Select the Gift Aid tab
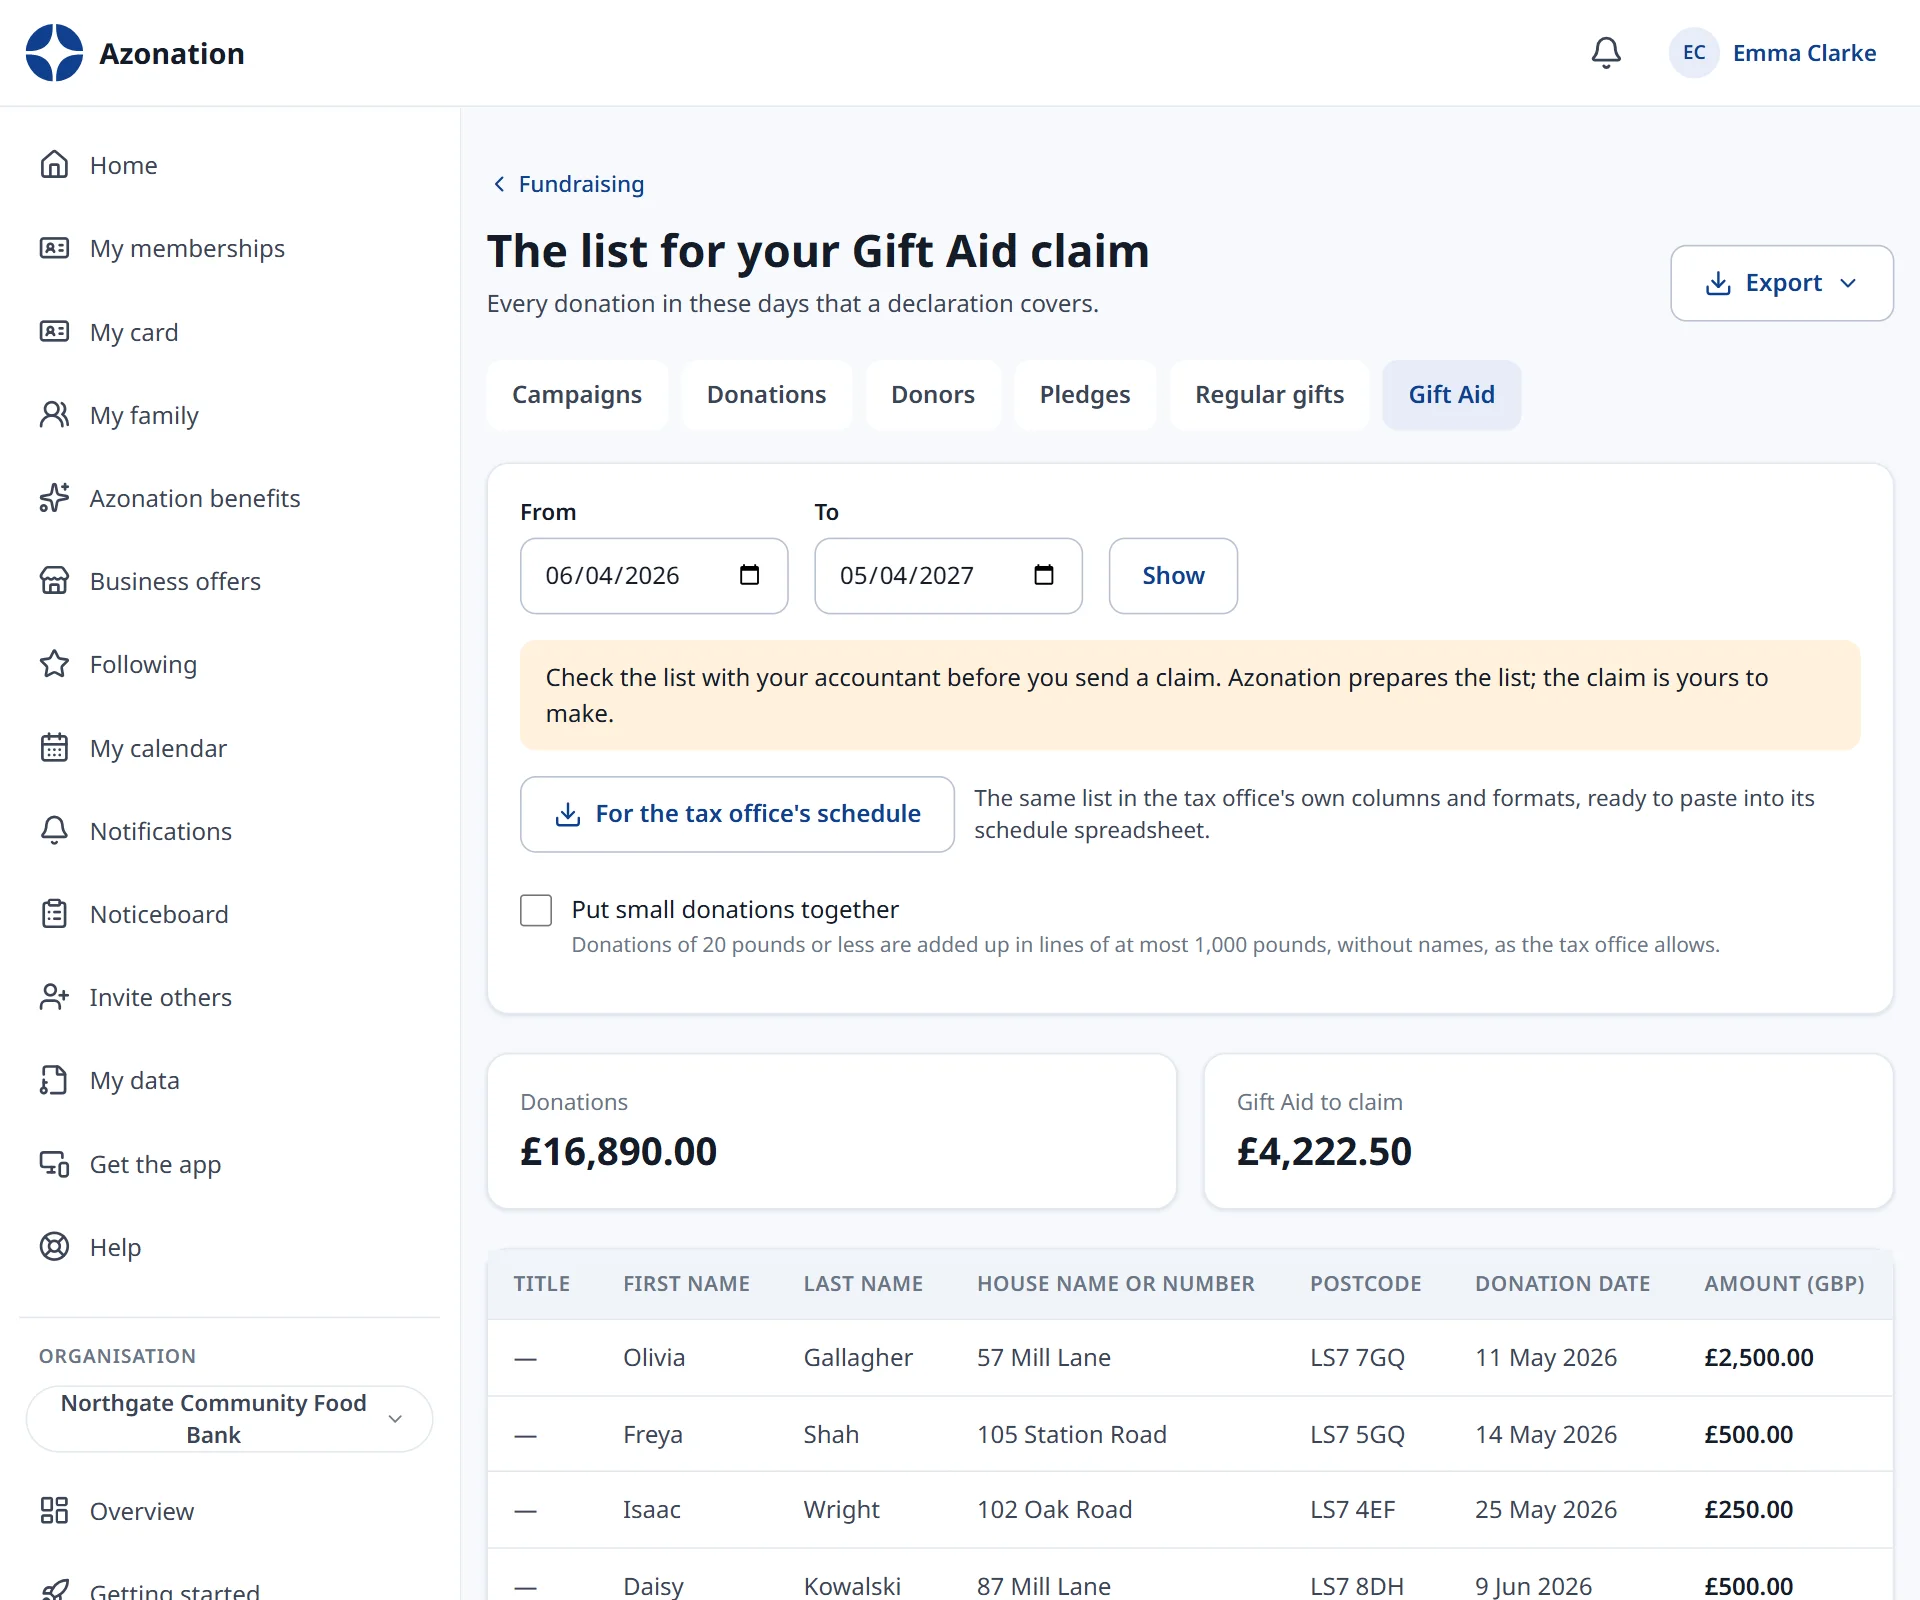Screen dimensions: 1920x1600 (1452, 395)
